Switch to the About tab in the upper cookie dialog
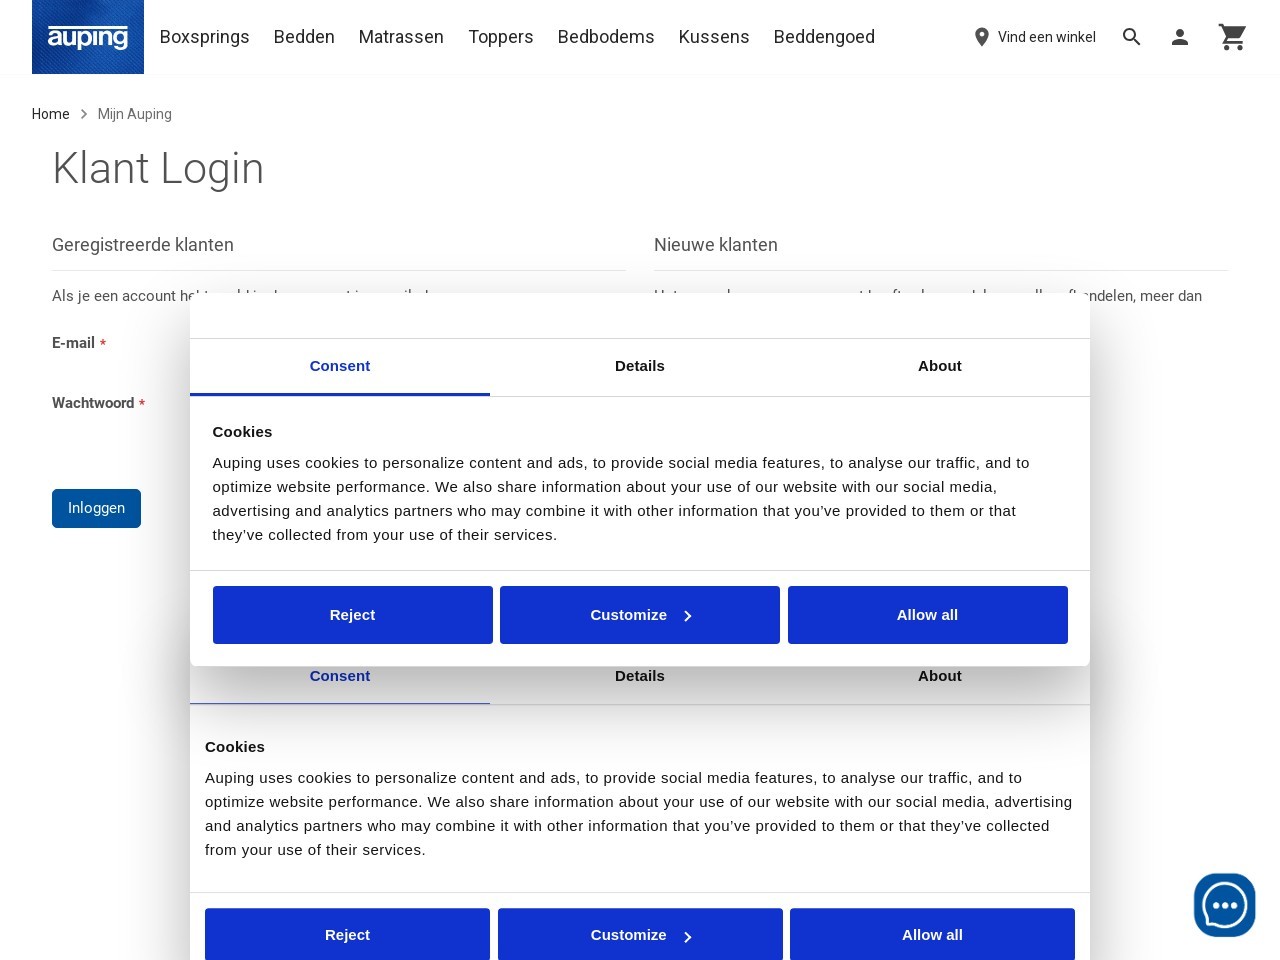 coord(940,366)
